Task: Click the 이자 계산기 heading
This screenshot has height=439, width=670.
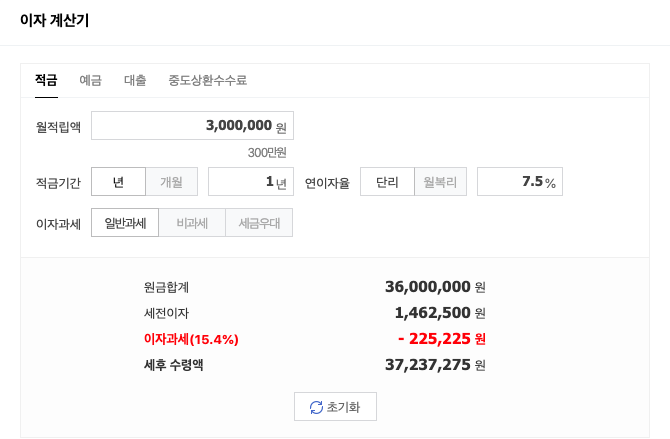Action: pyautogui.click(x=55, y=20)
